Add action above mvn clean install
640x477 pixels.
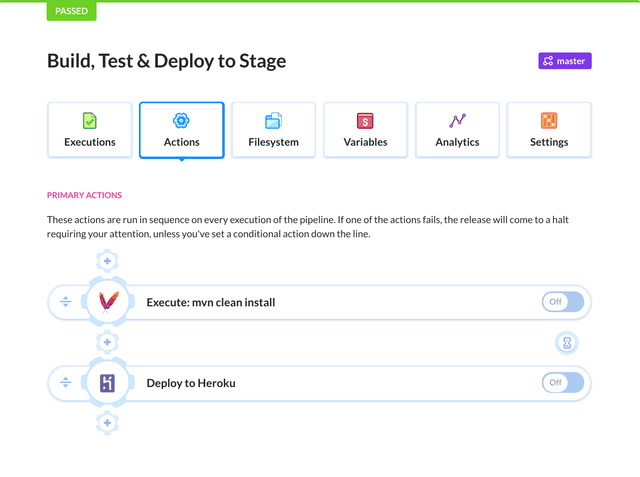(108, 261)
